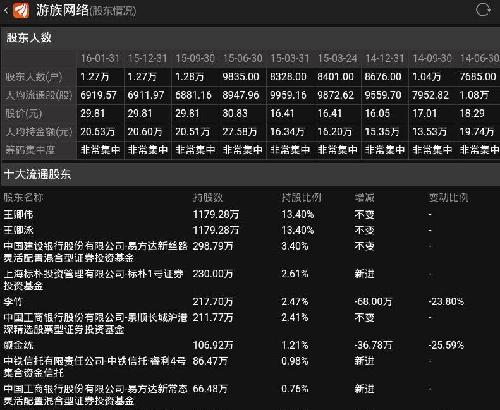500x410 pixels.
Task: Select the 8328.00 shareholder count cell
Action: [x=288, y=77]
